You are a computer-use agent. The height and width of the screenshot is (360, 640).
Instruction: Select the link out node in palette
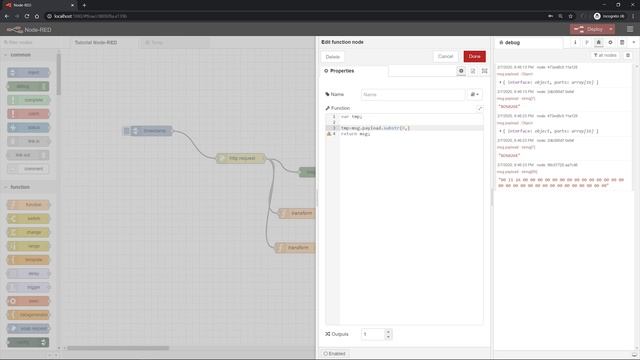click(x=28, y=155)
